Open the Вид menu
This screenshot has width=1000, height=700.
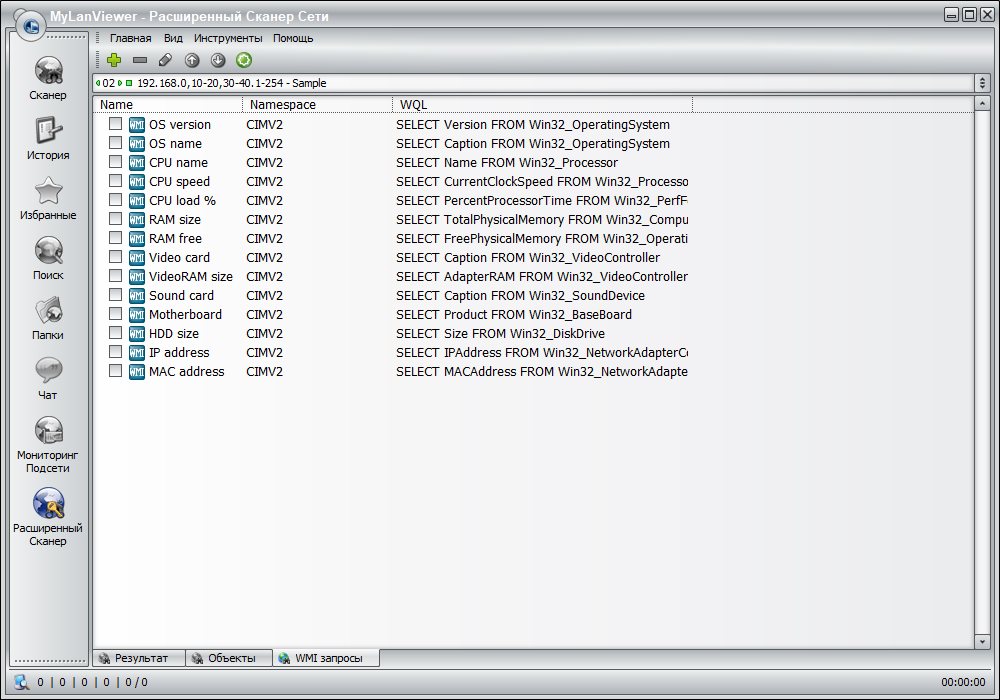173,38
